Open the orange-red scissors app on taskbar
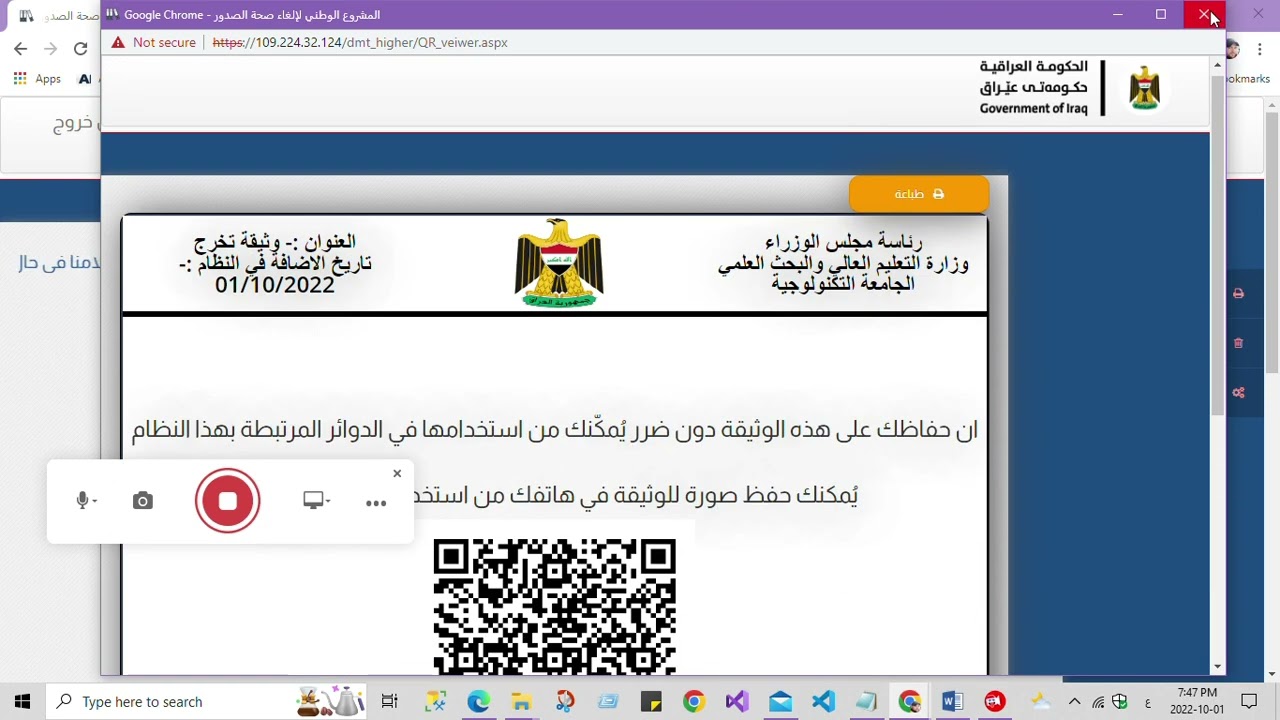Screen dimensions: 1280x720 tap(565, 701)
